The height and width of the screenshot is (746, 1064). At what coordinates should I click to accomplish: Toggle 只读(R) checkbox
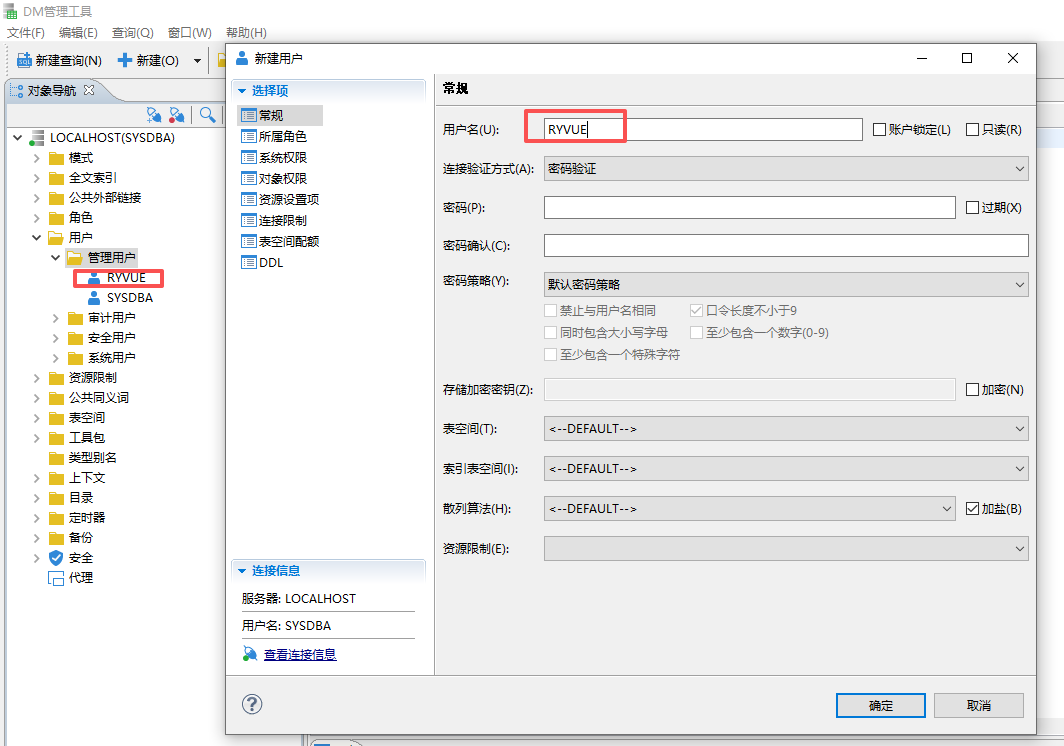972,130
